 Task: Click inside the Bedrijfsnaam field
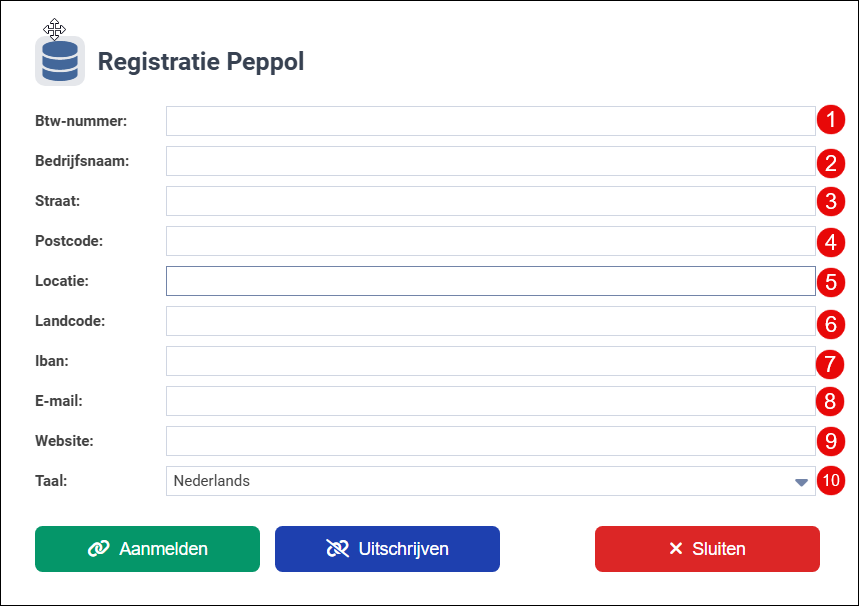490,161
